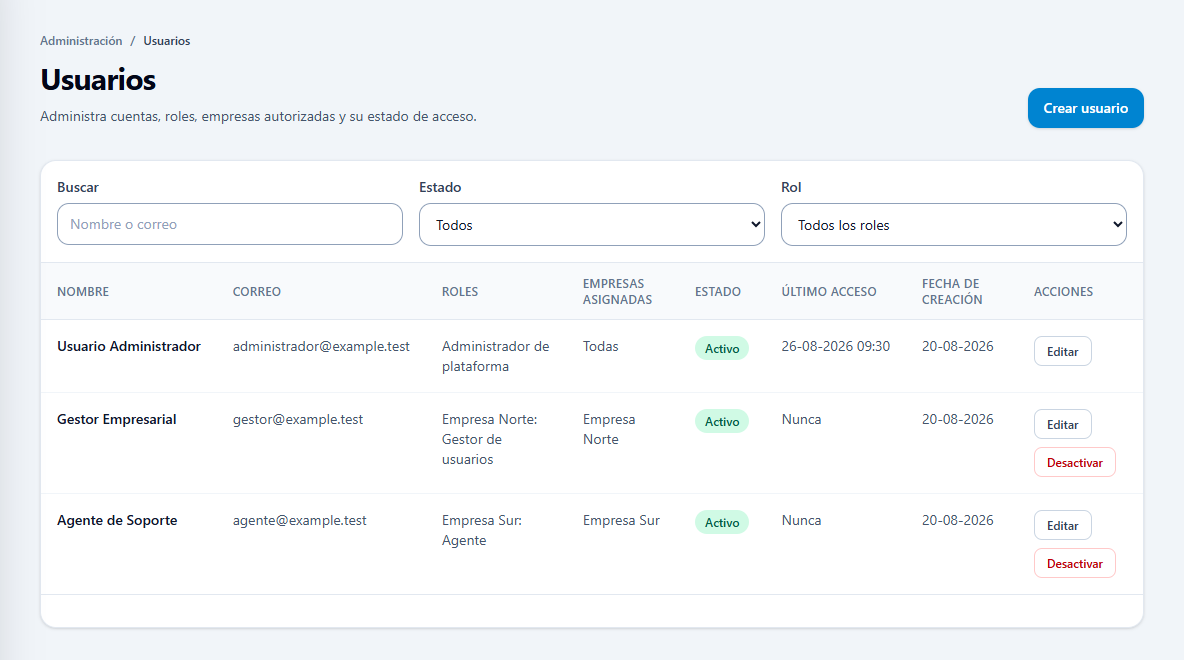Image resolution: width=1184 pixels, height=660 pixels.
Task: Click the EMPRESAS ASIGNADAS column header
Action: click(617, 291)
